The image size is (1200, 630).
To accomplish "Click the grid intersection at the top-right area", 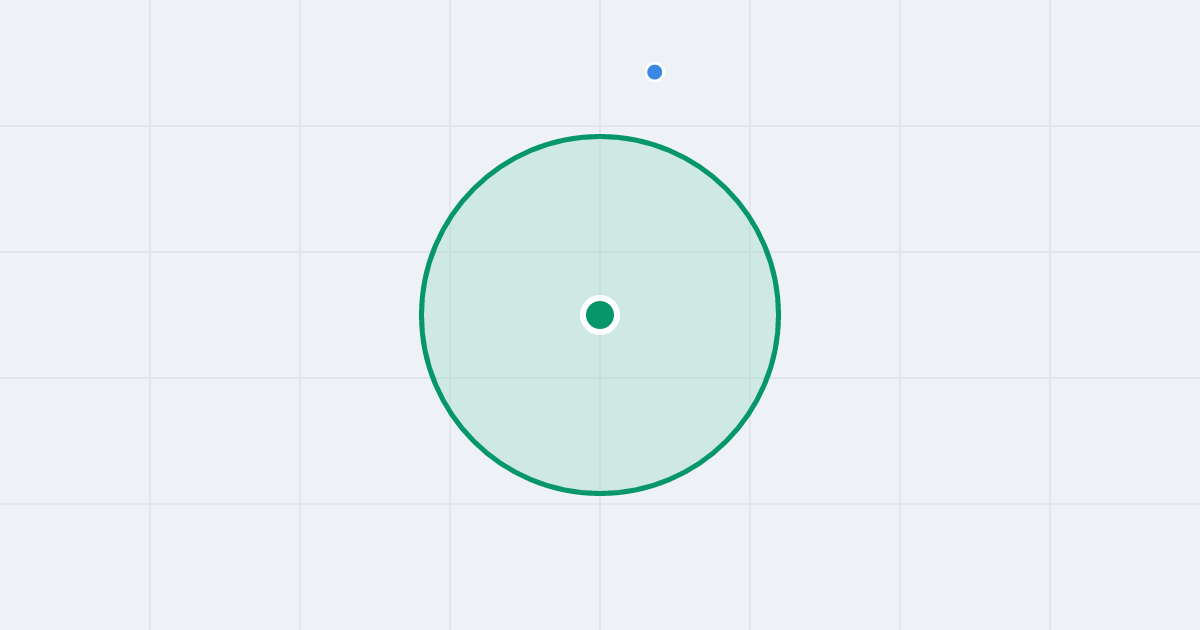I will click(x=1050, y=126).
